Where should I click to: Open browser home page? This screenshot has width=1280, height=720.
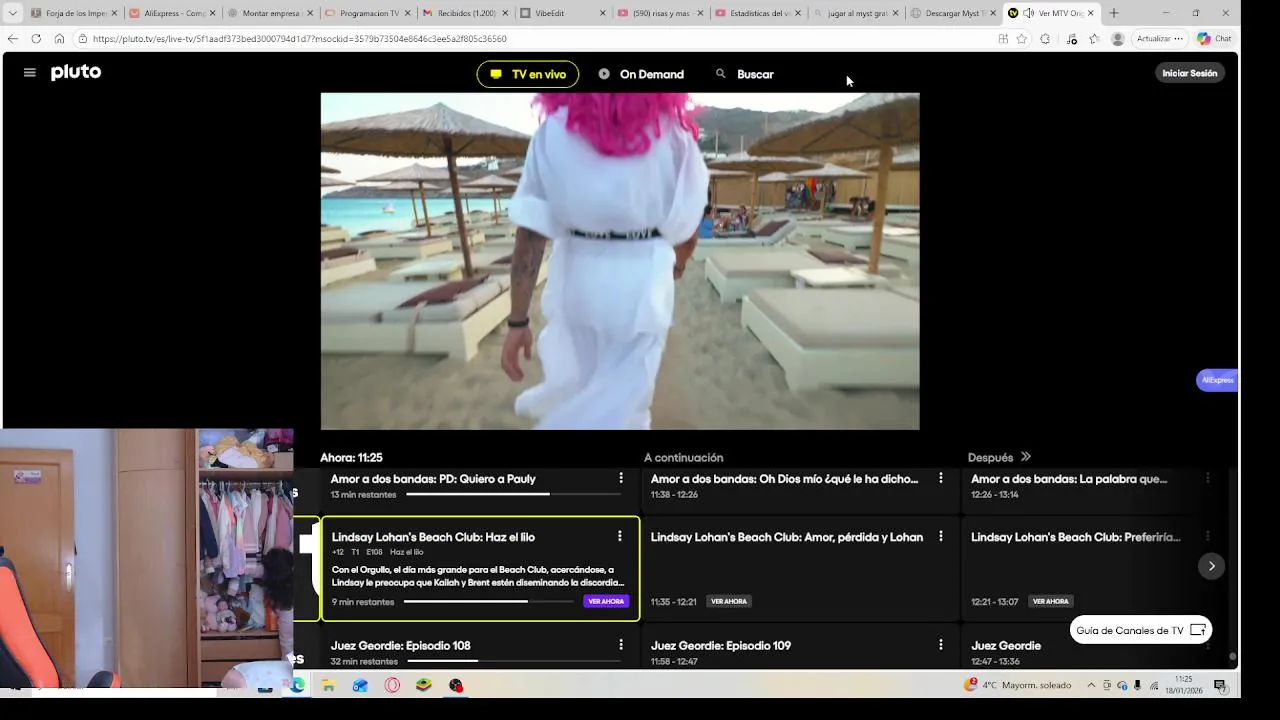tap(59, 38)
